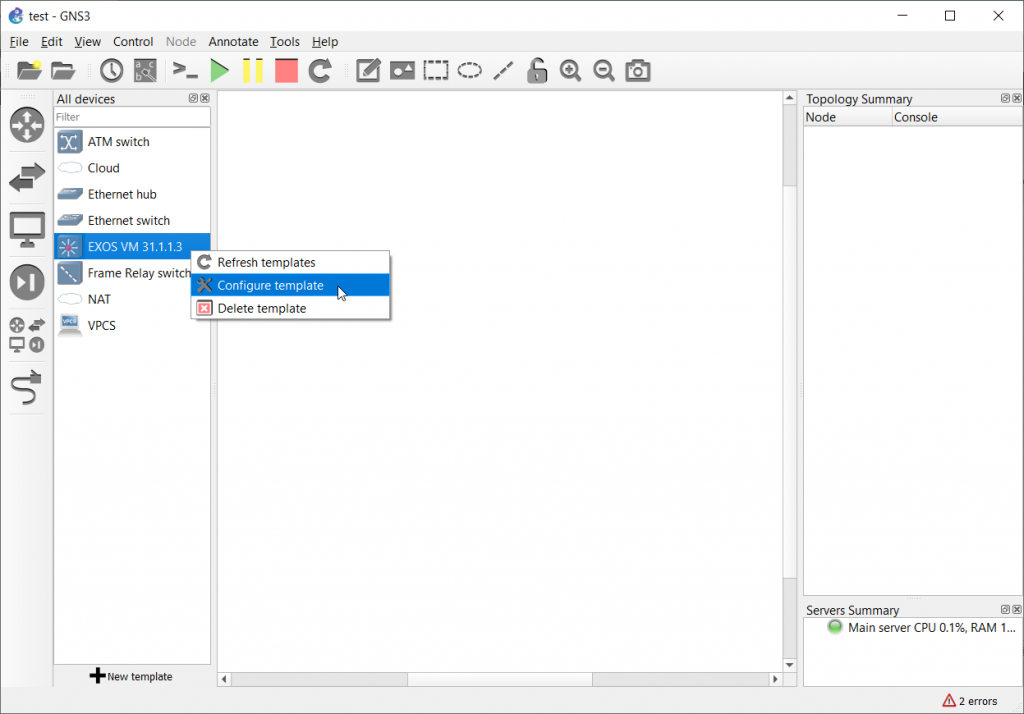Select Cloud in device list
This screenshot has width=1024, height=714.
(x=132, y=168)
